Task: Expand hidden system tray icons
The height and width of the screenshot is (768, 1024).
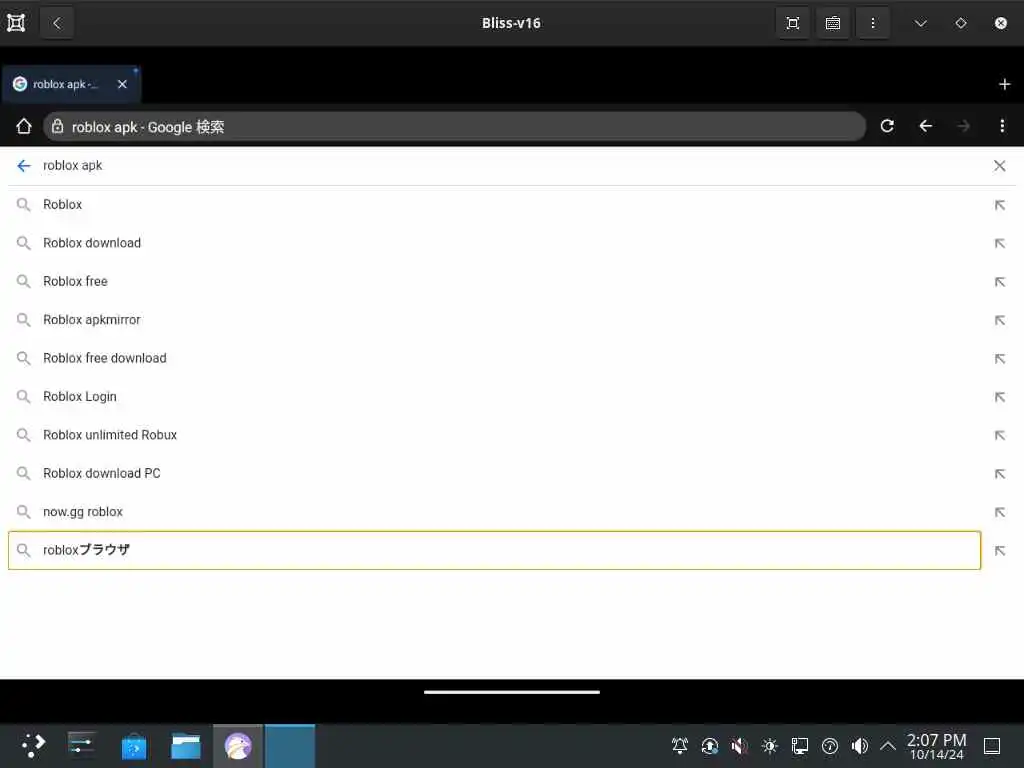Action: 888,746
